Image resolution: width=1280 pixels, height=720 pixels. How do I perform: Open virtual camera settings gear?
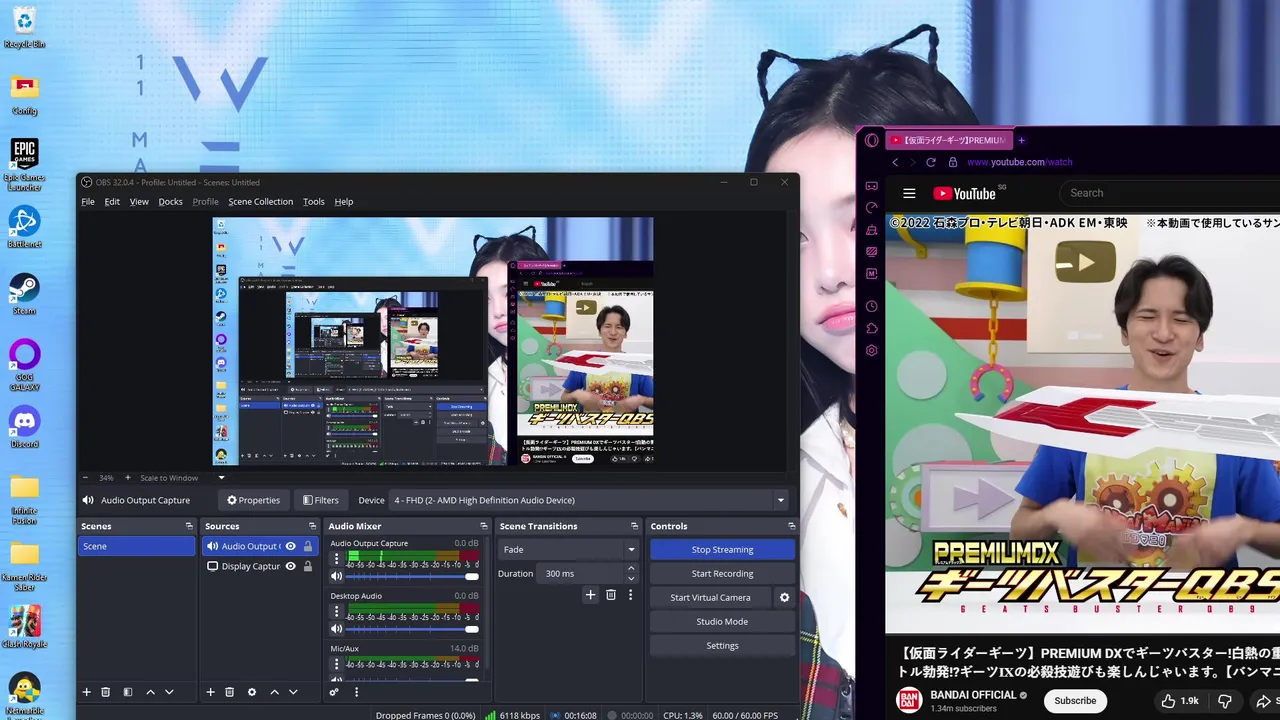(784, 598)
